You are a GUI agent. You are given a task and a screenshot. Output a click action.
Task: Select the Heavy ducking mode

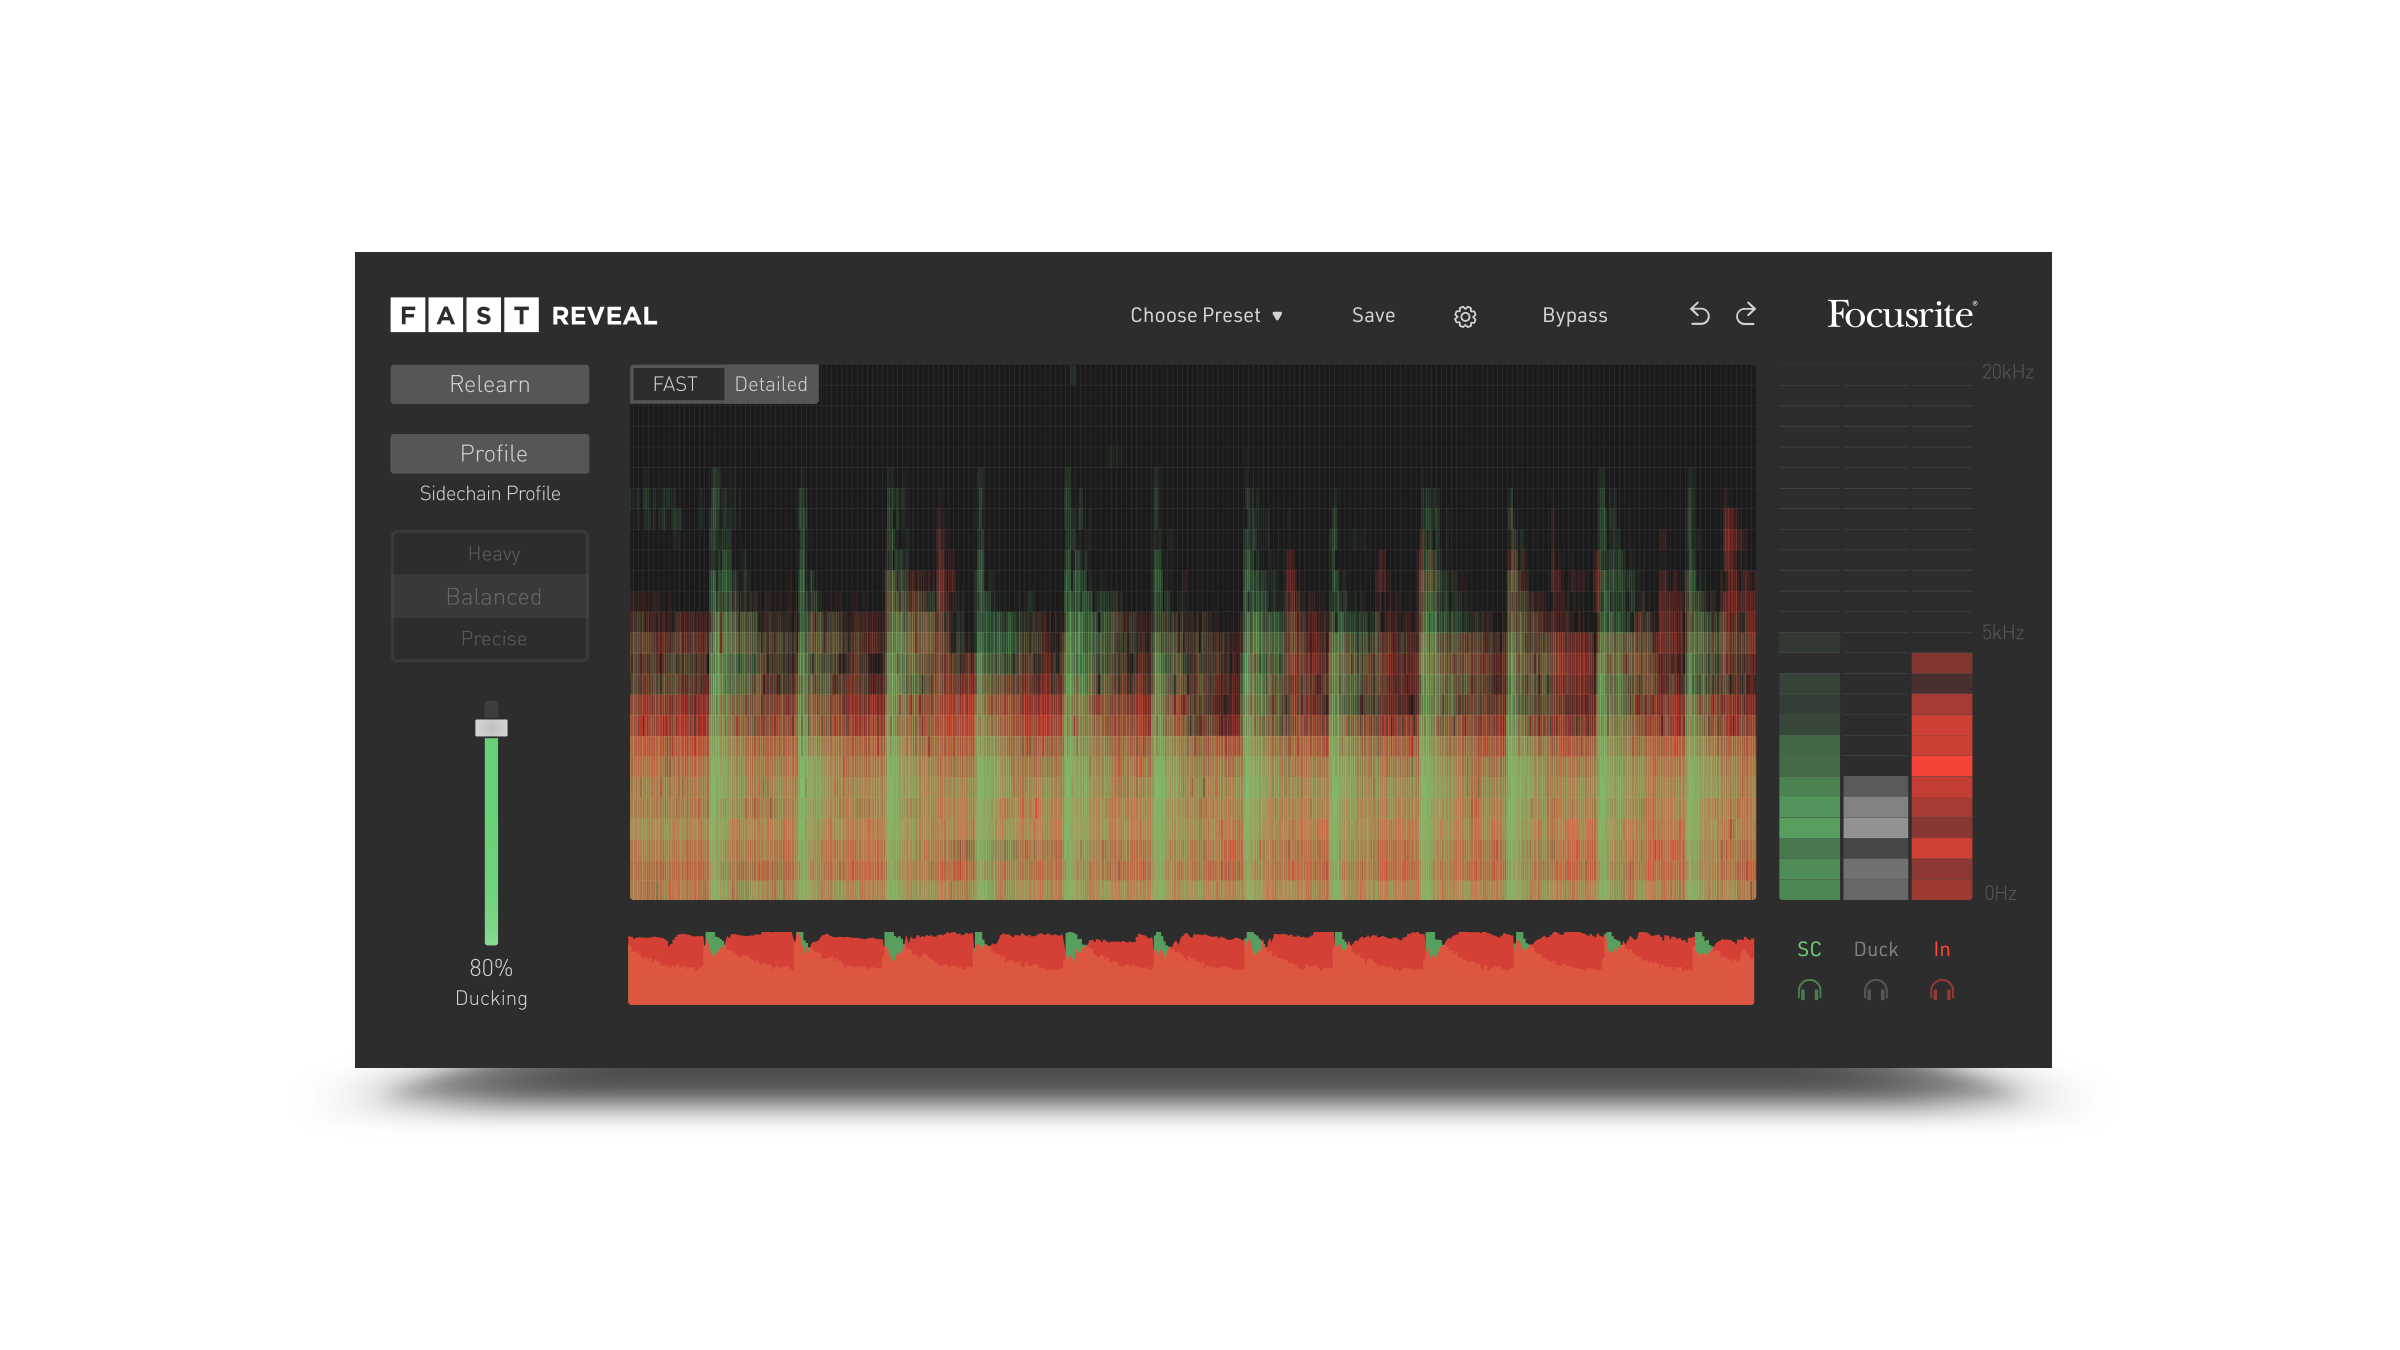tap(493, 553)
